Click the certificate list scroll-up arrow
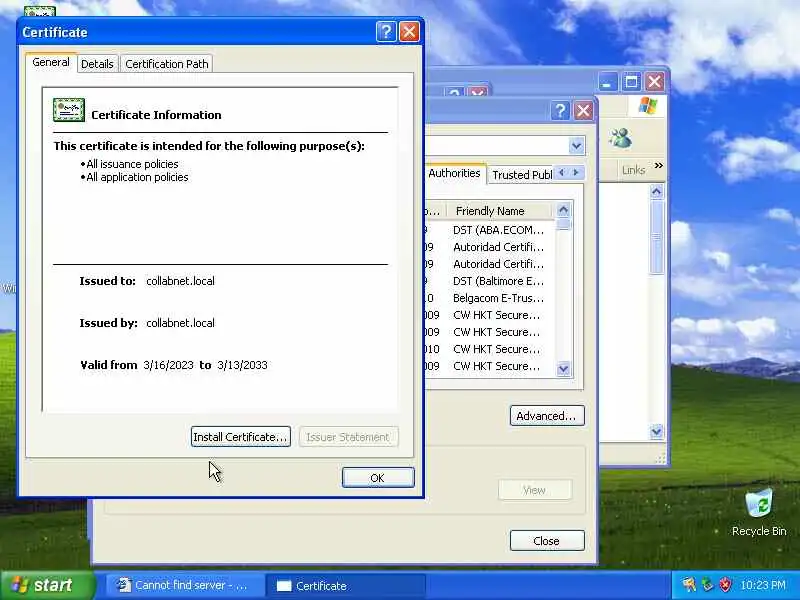This screenshot has width=800, height=600. (563, 210)
